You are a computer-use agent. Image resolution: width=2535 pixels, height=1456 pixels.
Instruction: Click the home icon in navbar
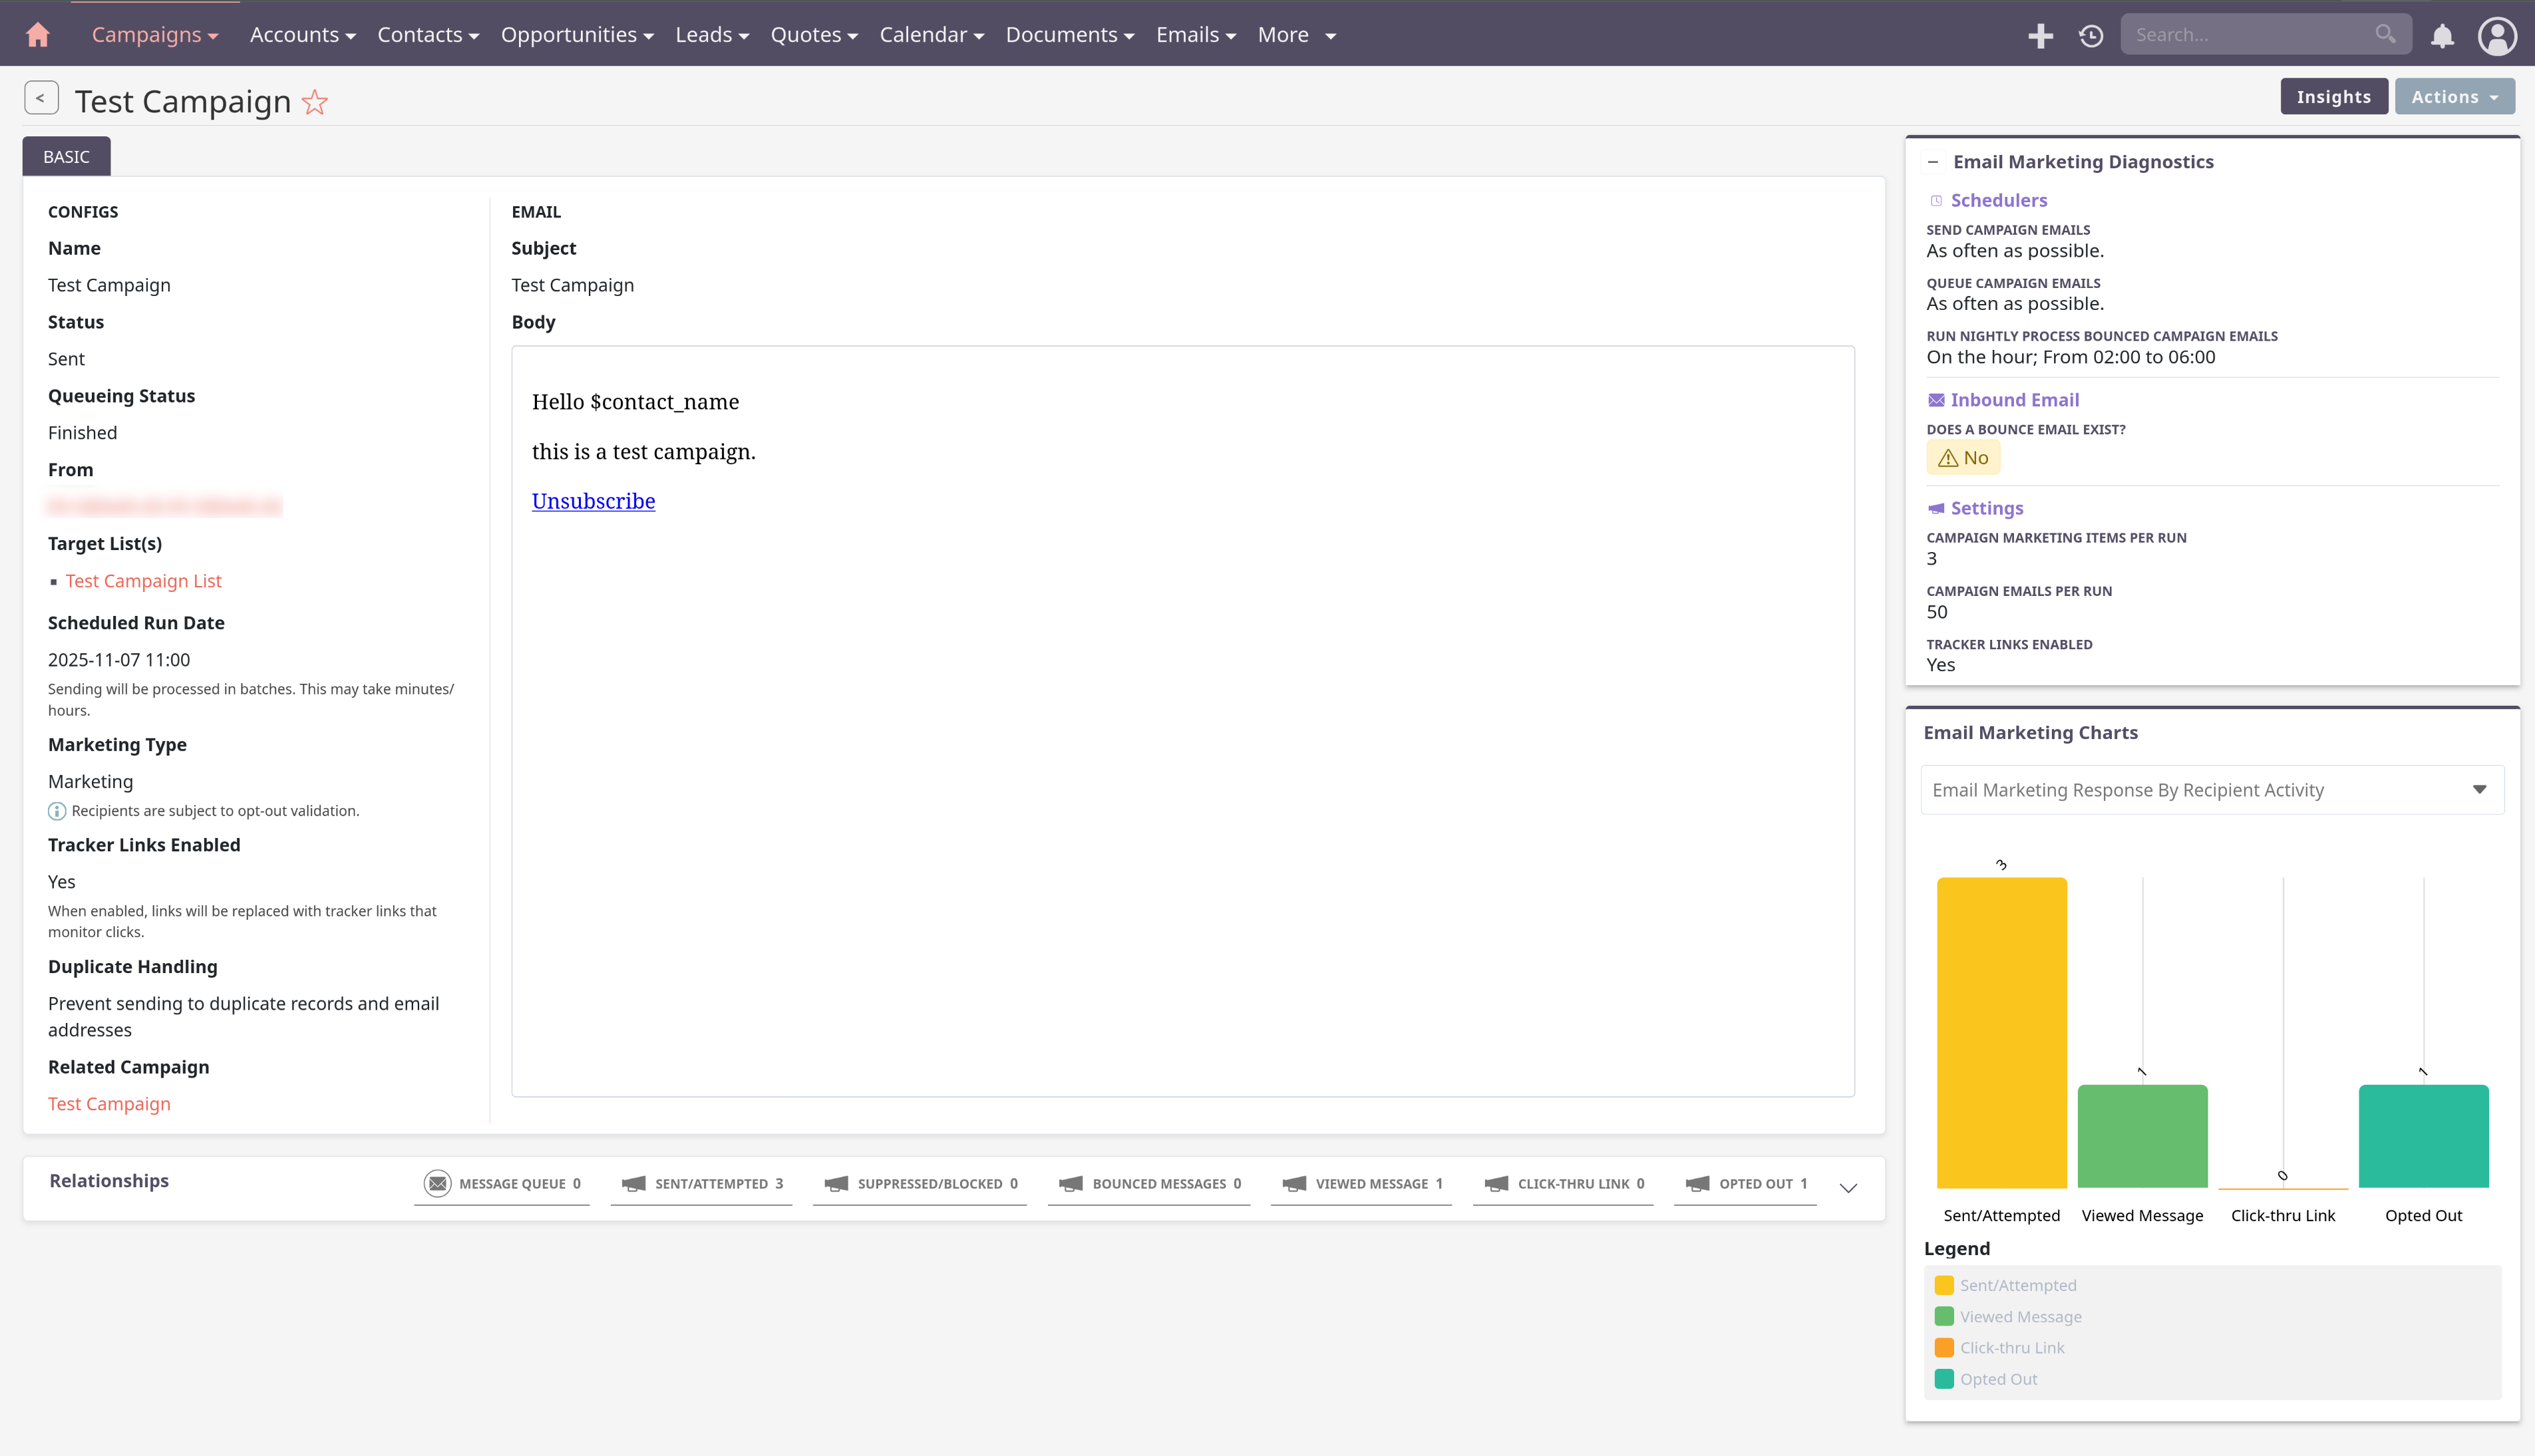click(38, 35)
